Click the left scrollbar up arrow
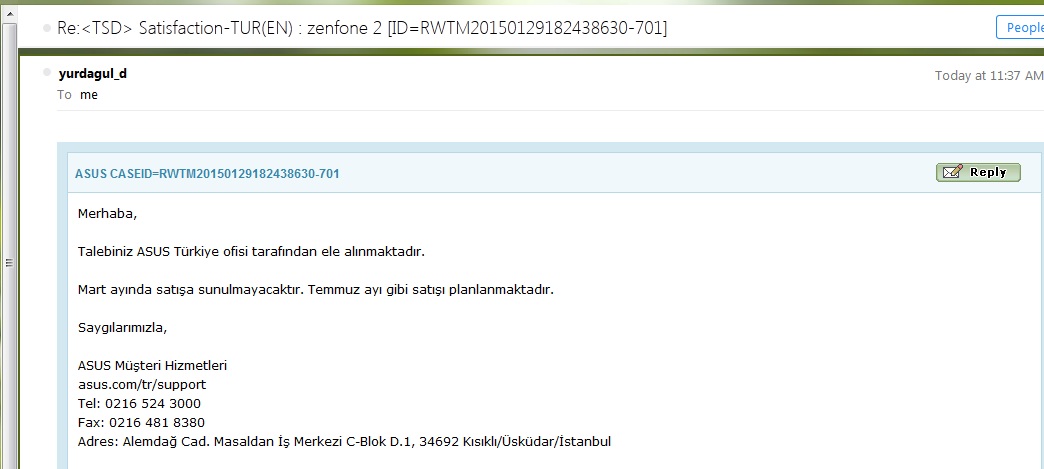Viewport: 1044px width, 469px height. pyautogui.click(x=8, y=13)
